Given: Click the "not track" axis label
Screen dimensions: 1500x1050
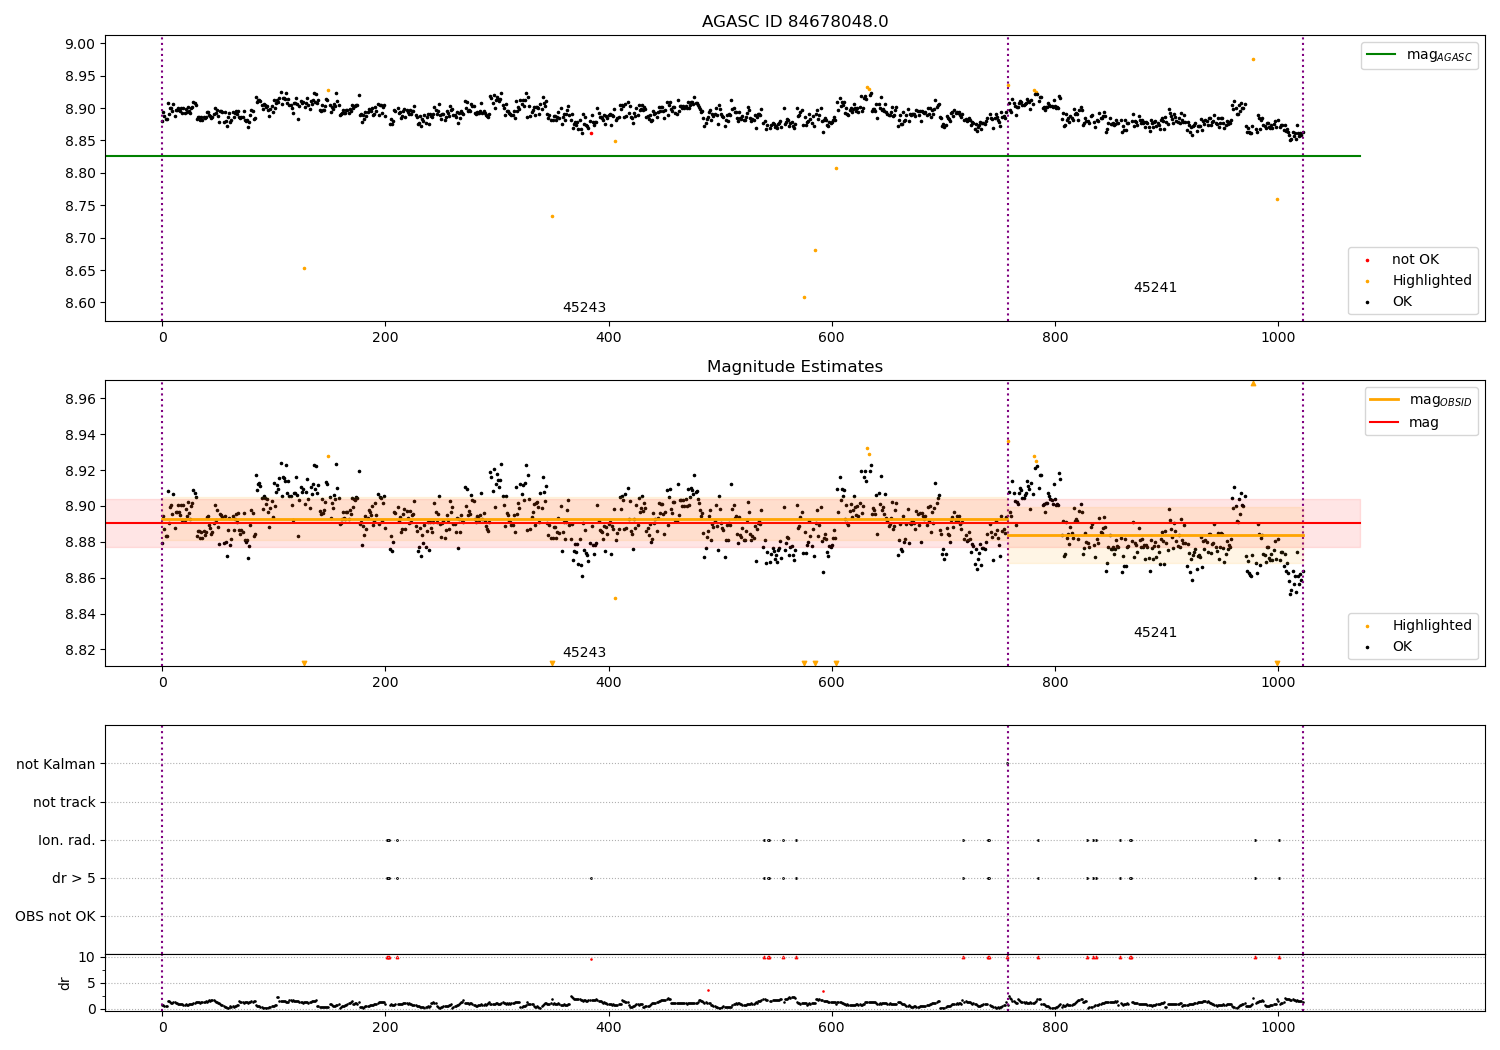Looking at the screenshot, I should tap(64, 803).
